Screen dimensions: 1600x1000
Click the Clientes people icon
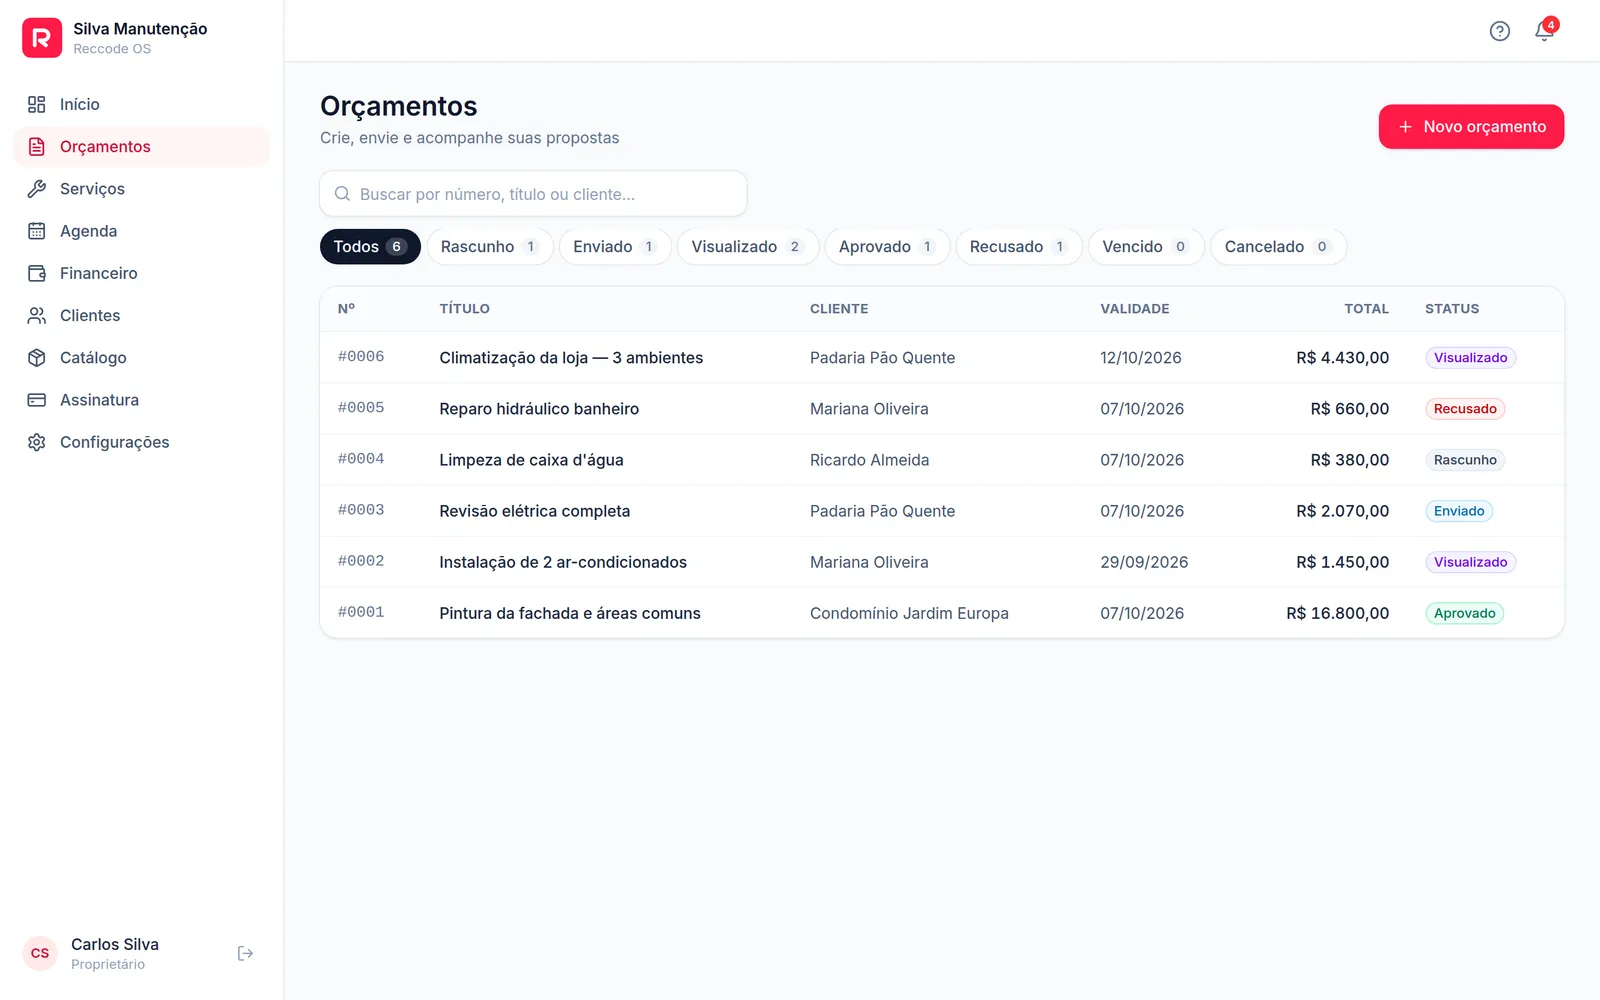37,315
